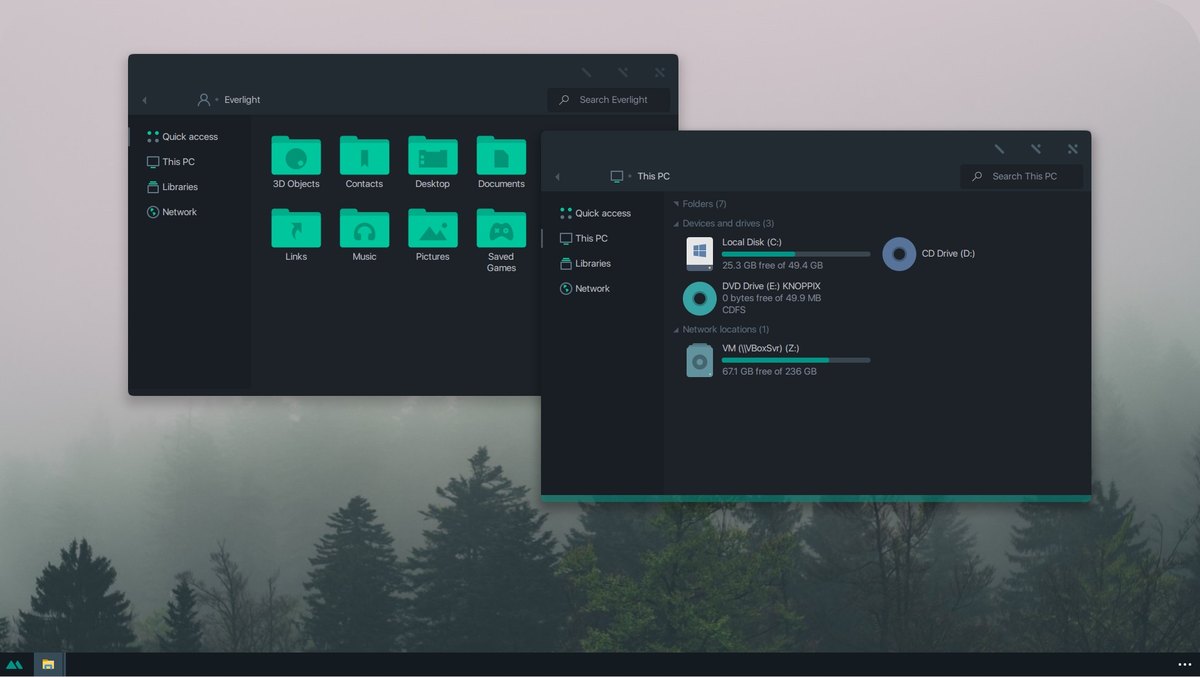1200x677 pixels.
Task: Close the This PC window
Action: coord(1073,149)
